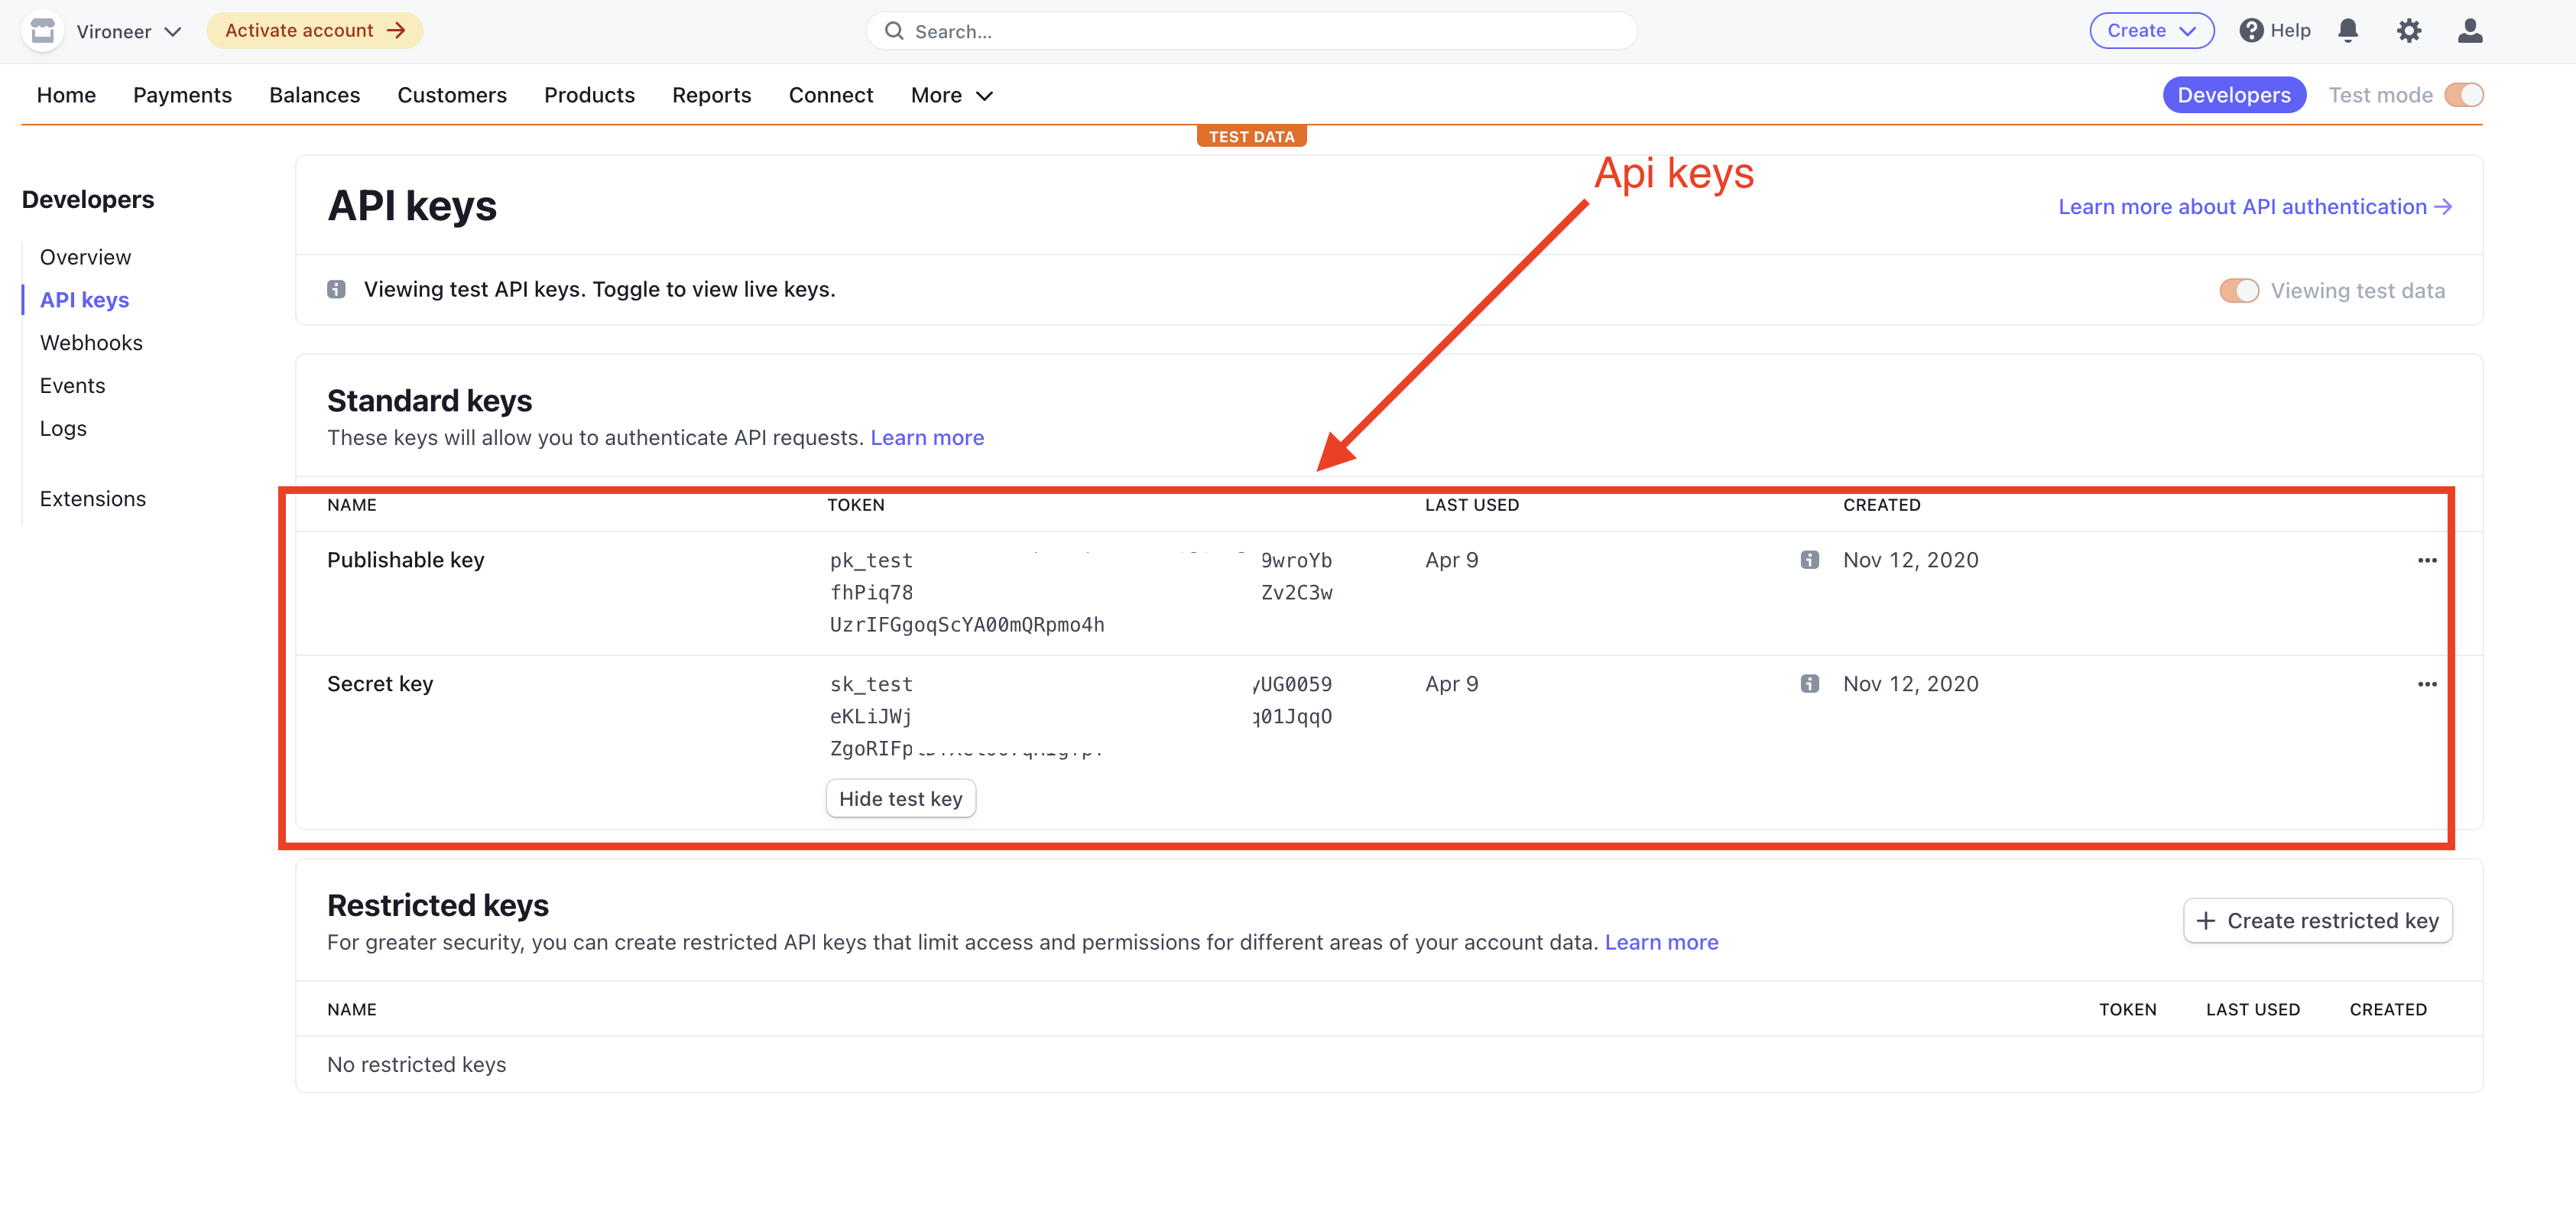
Task: Open Webhooks in the Developers sidebar
Action: point(91,343)
